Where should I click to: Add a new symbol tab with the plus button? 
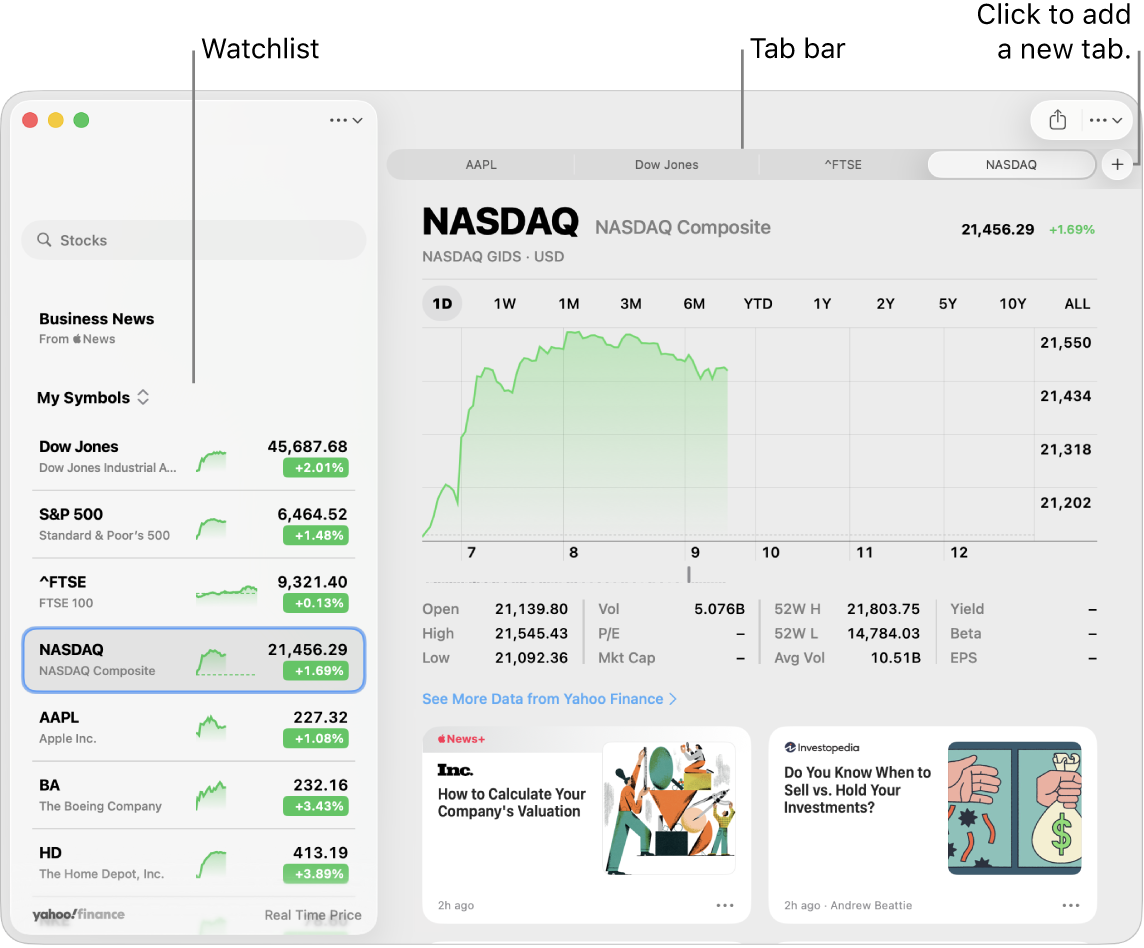click(1117, 164)
